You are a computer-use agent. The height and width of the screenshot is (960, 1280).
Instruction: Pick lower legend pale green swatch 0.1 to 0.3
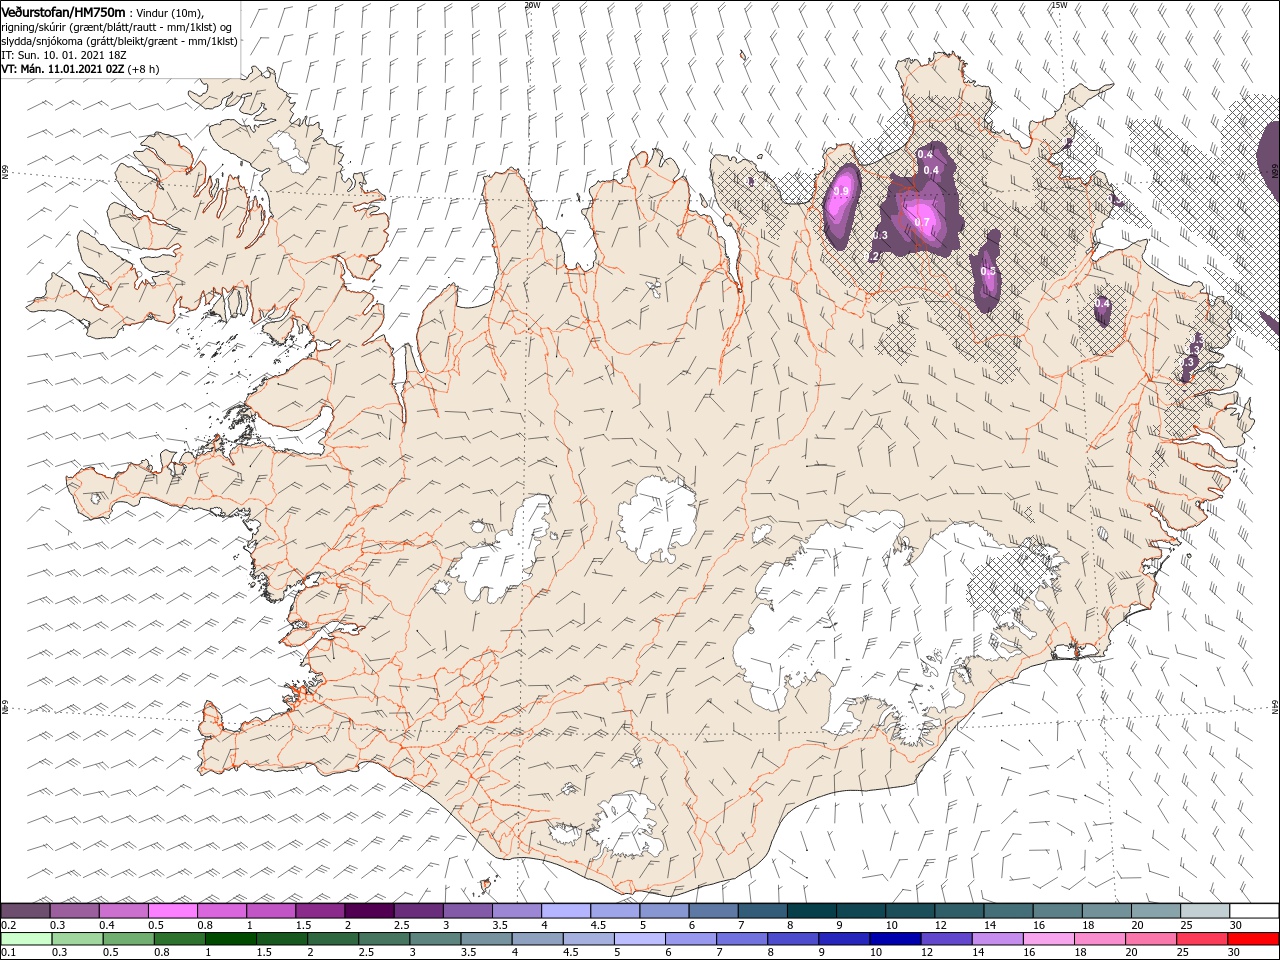26,939
